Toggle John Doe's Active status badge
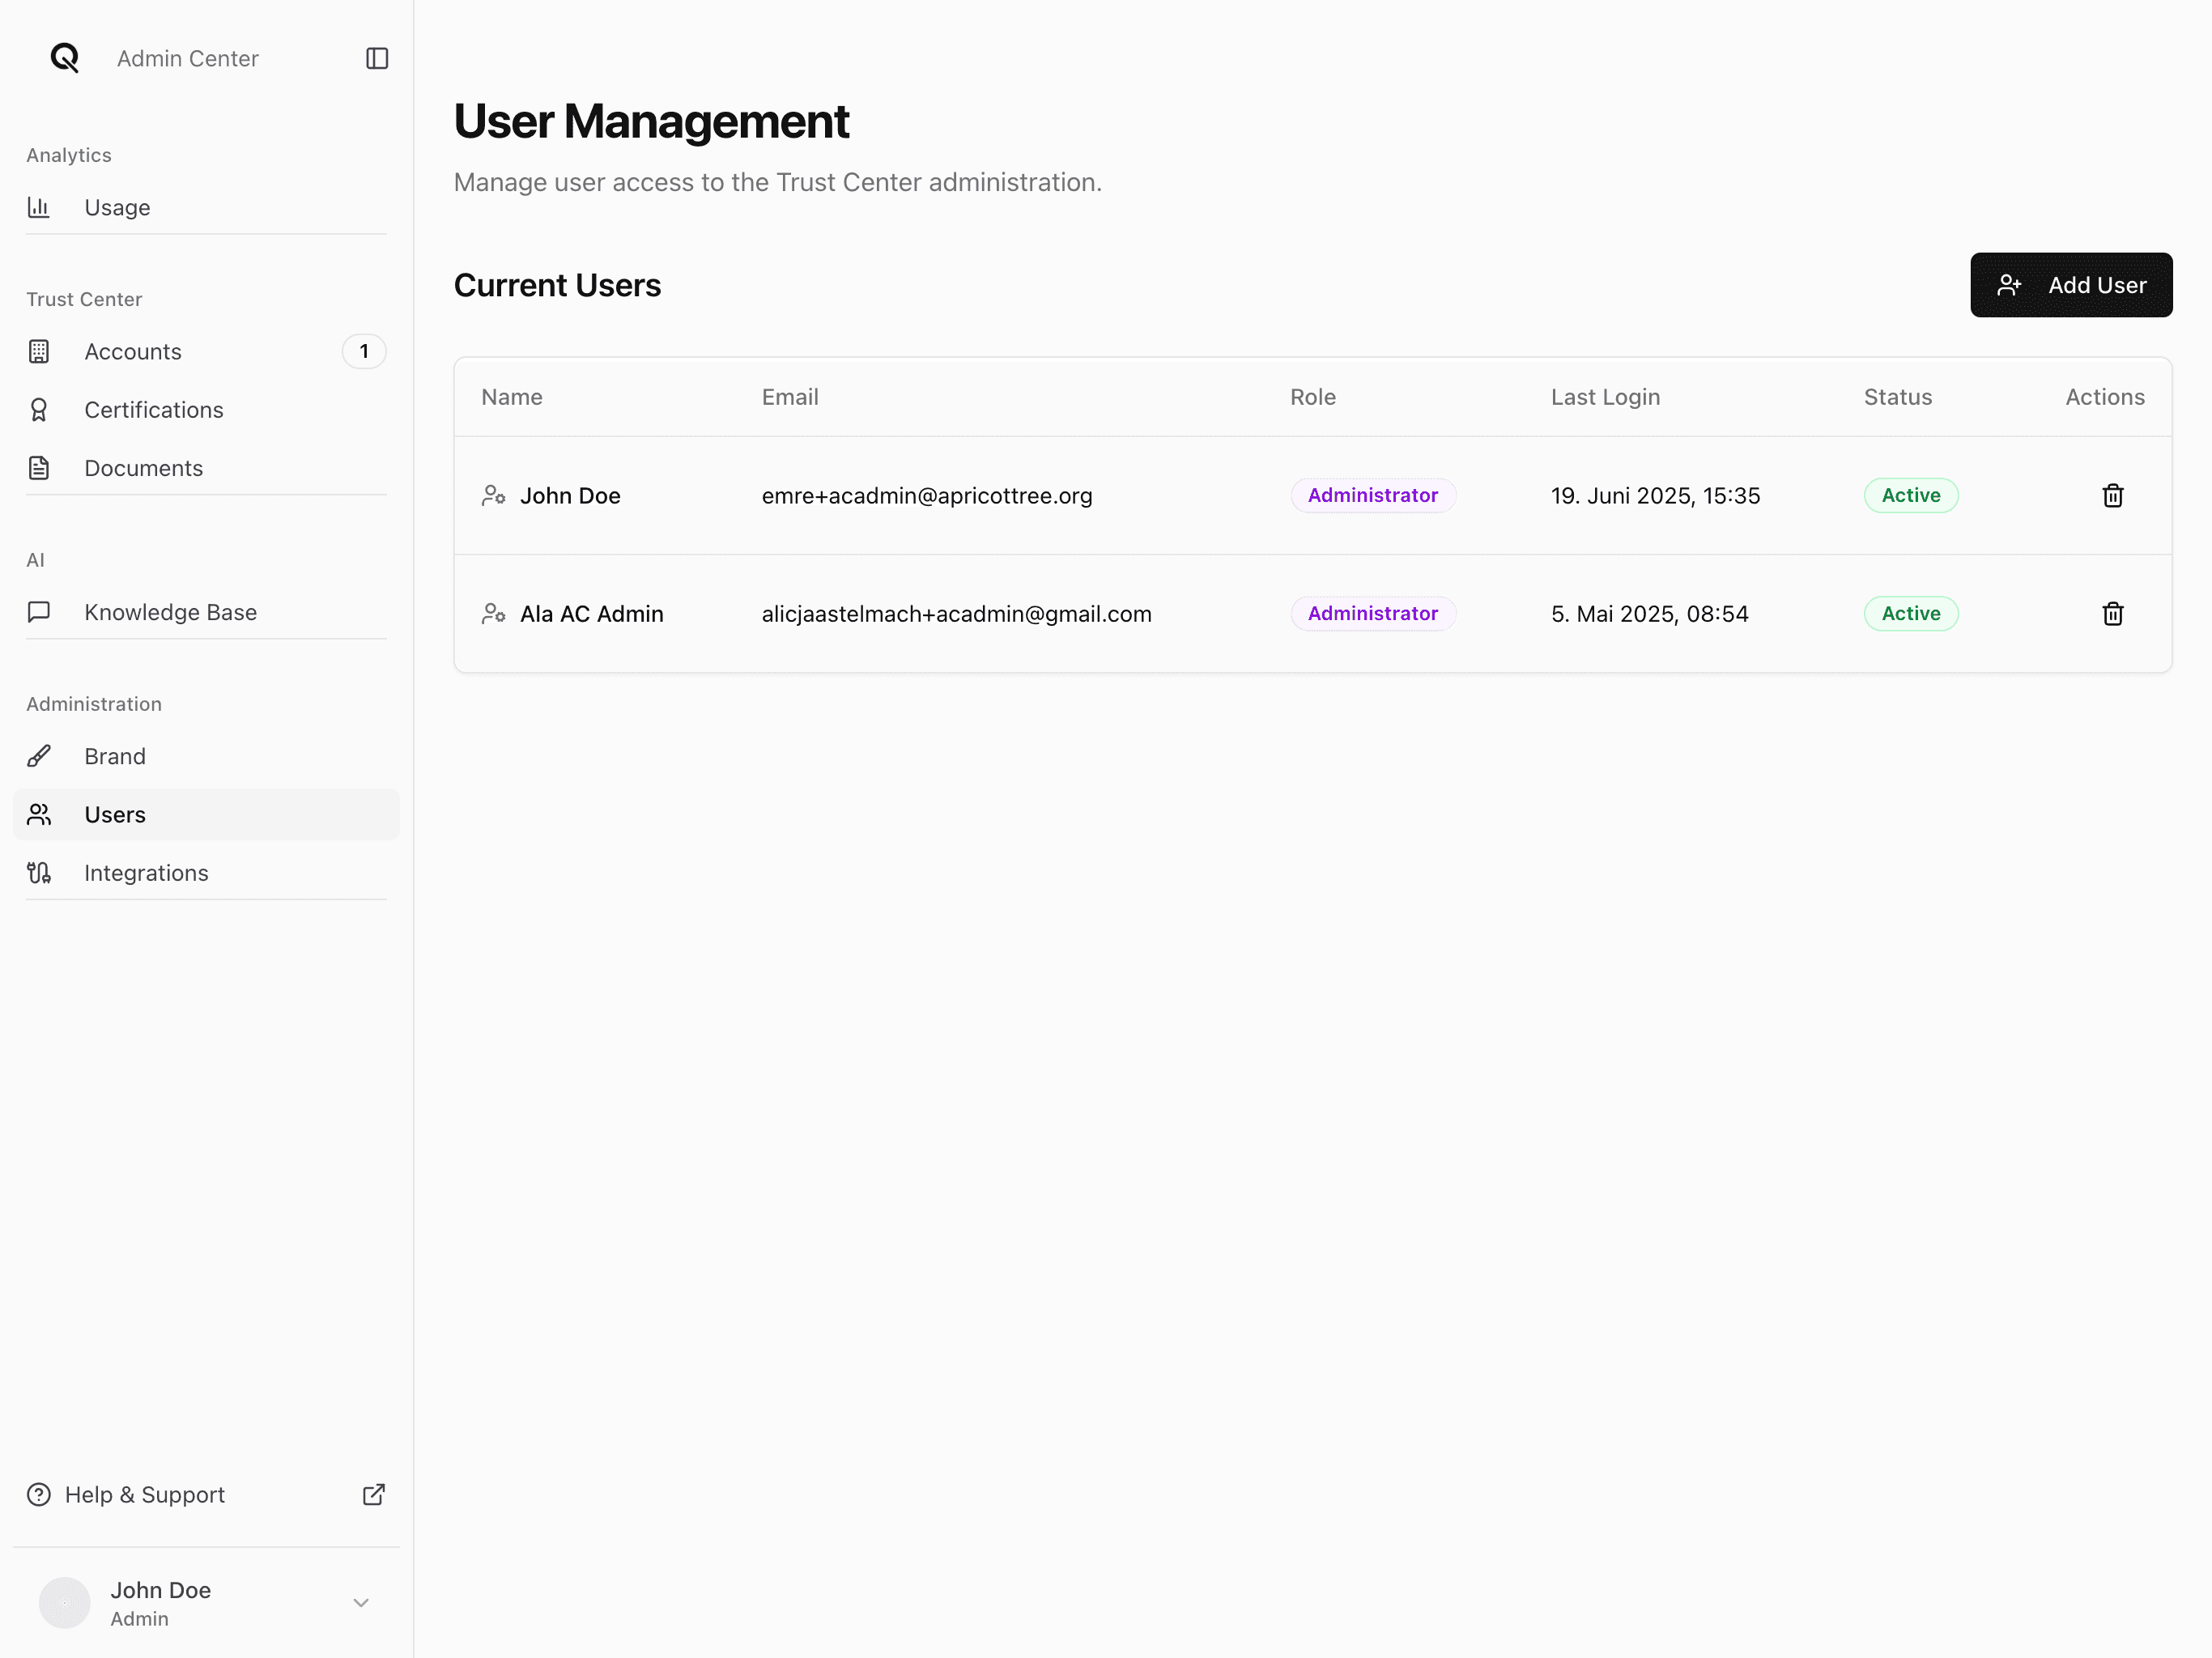Viewport: 2212px width, 1658px height. (x=1910, y=495)
